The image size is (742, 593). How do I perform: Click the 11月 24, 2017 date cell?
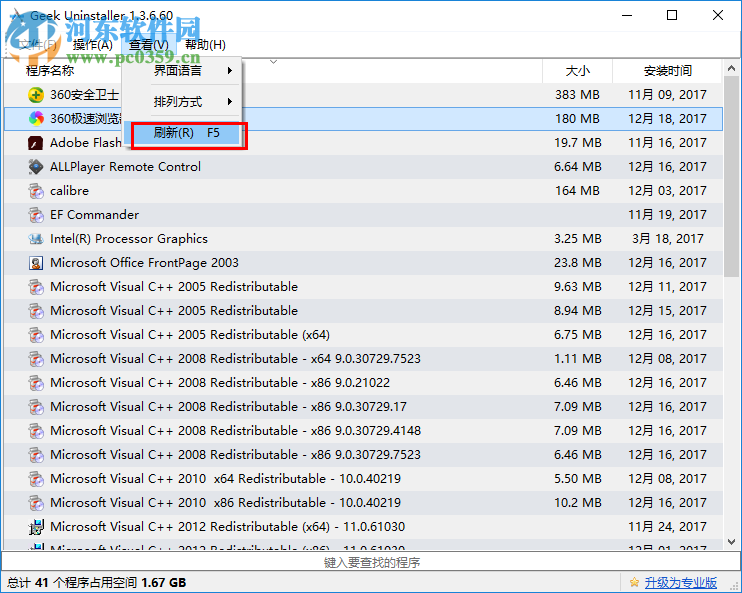667,527
